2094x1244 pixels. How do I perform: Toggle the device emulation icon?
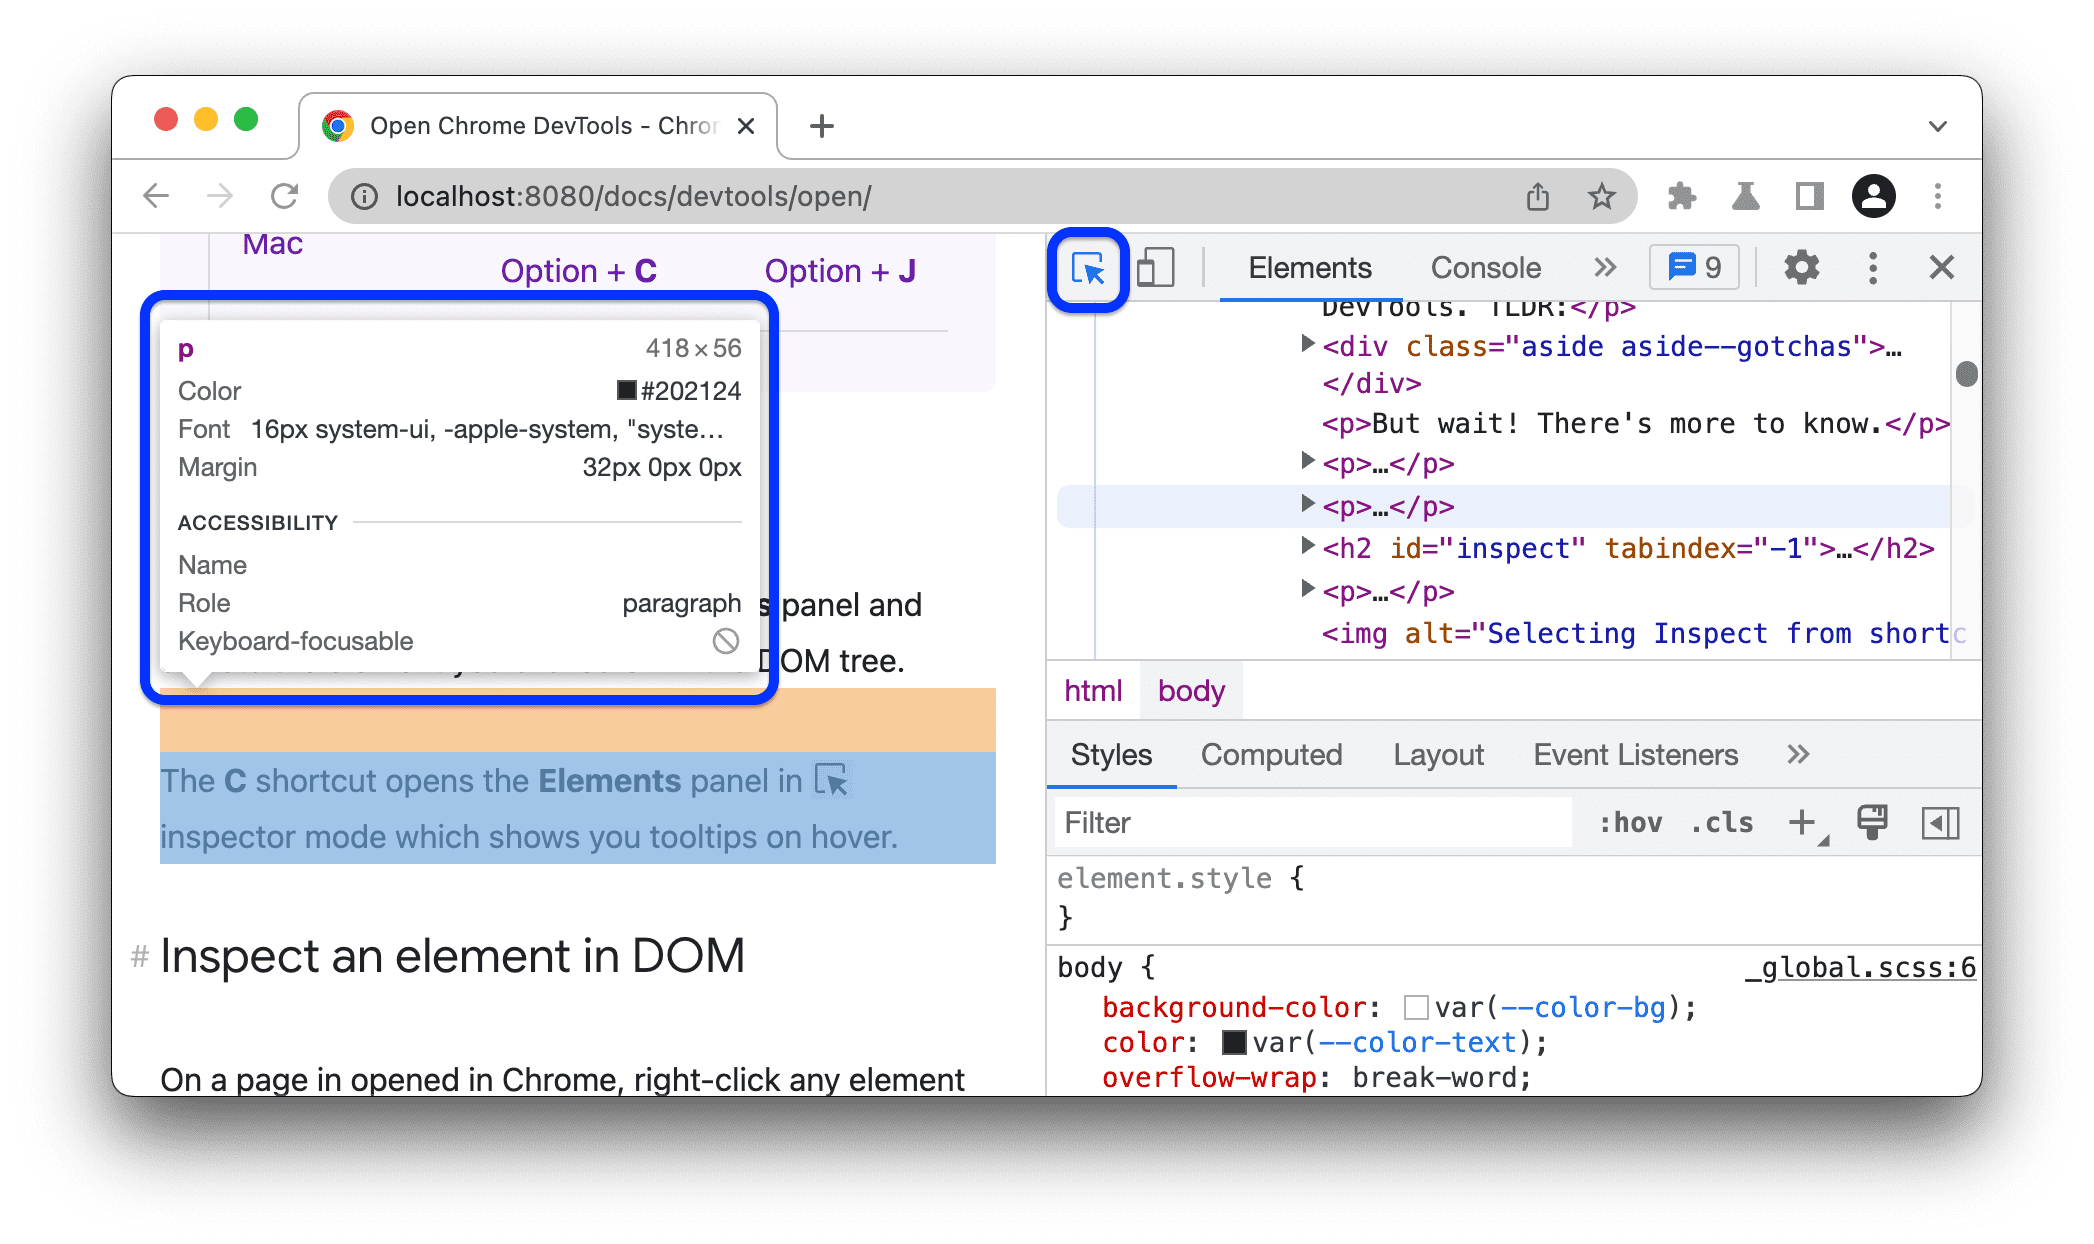click(x=1157, y=267)
